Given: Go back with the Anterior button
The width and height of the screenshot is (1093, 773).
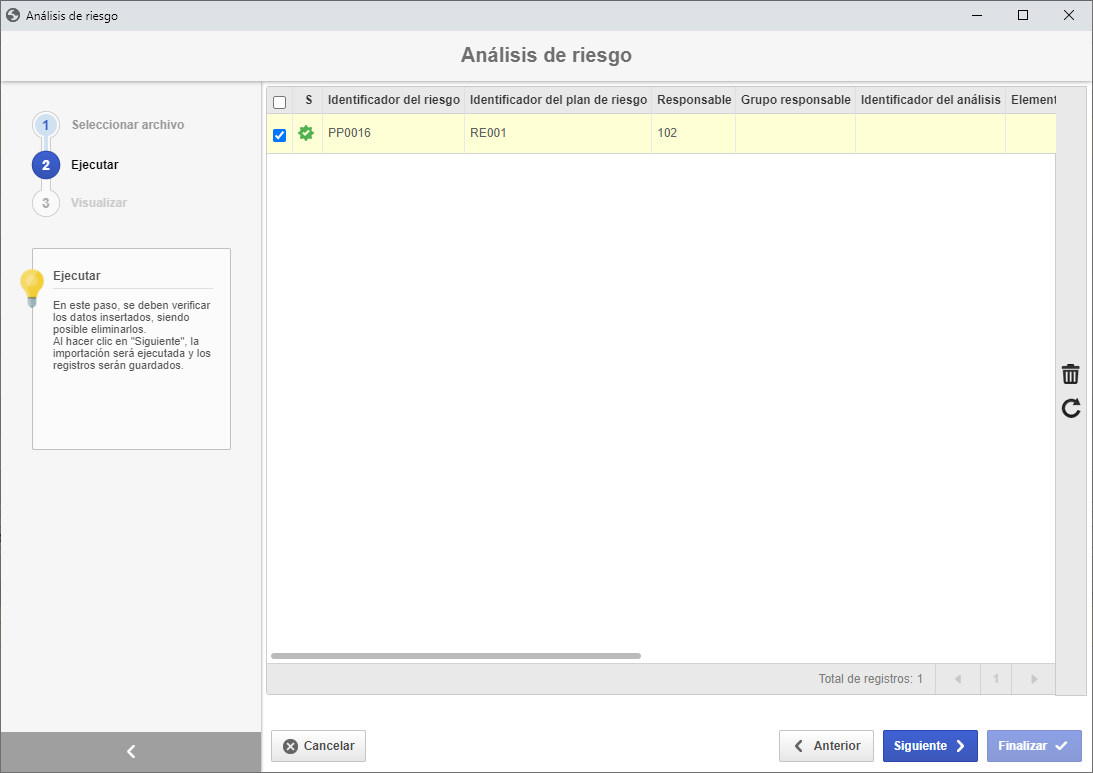Looking at the screenshot, I should (826, 746).
